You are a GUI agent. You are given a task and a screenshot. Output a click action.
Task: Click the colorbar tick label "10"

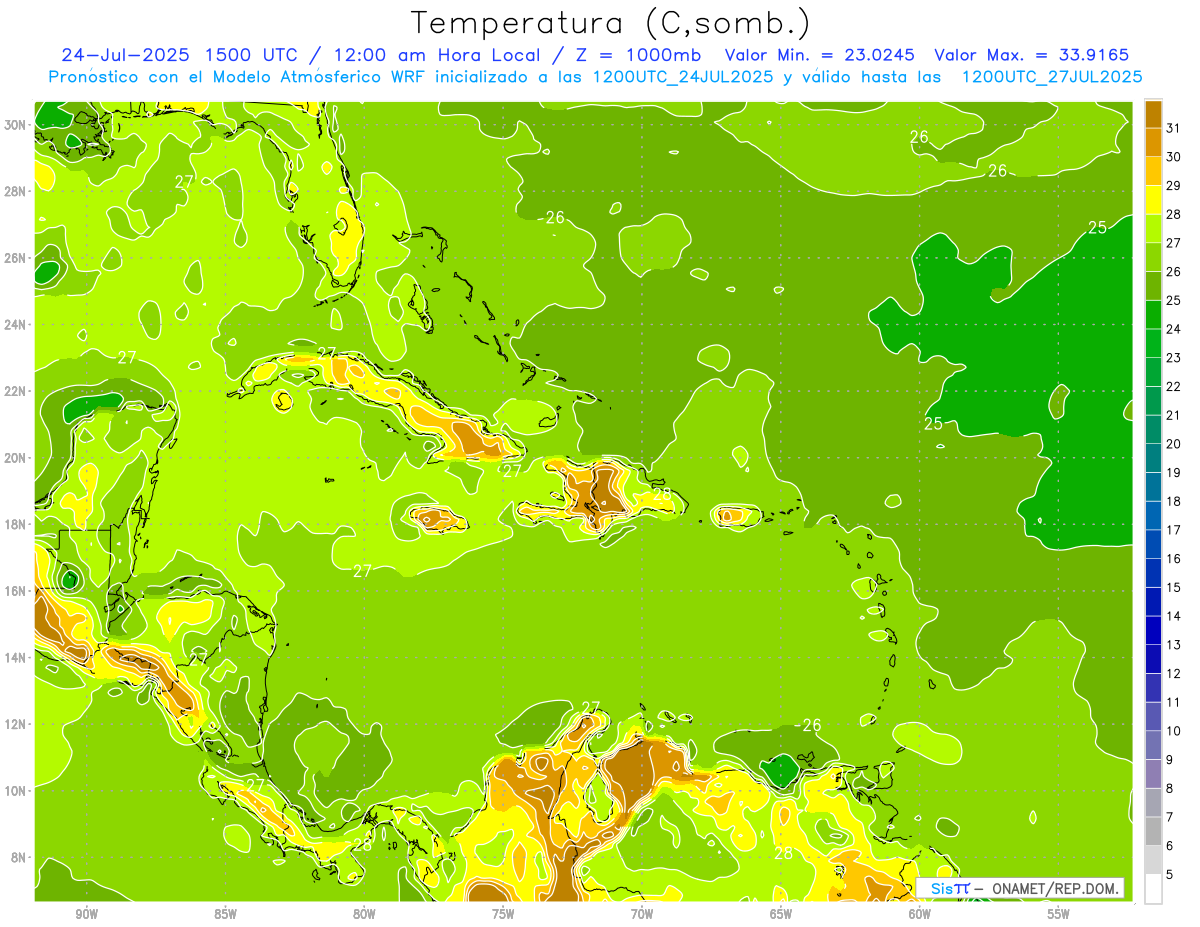[x=1174, y=731]
